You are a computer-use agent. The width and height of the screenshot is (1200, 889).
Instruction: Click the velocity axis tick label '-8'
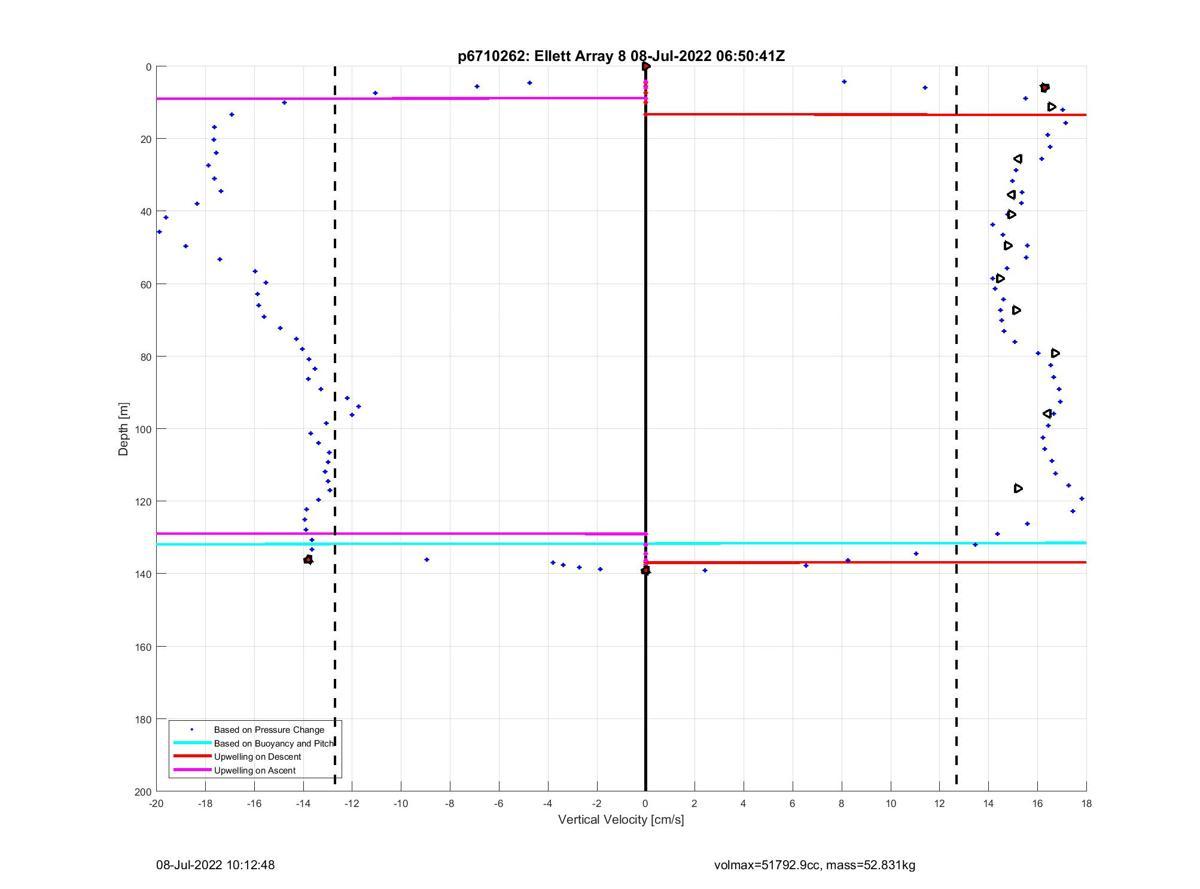[450, 803]
